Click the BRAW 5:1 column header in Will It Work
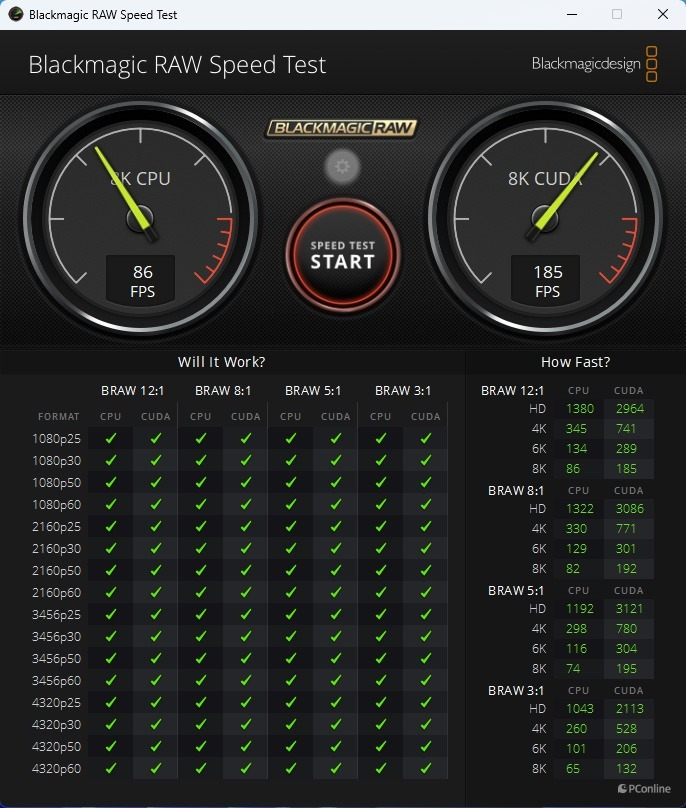 (313, 391)
